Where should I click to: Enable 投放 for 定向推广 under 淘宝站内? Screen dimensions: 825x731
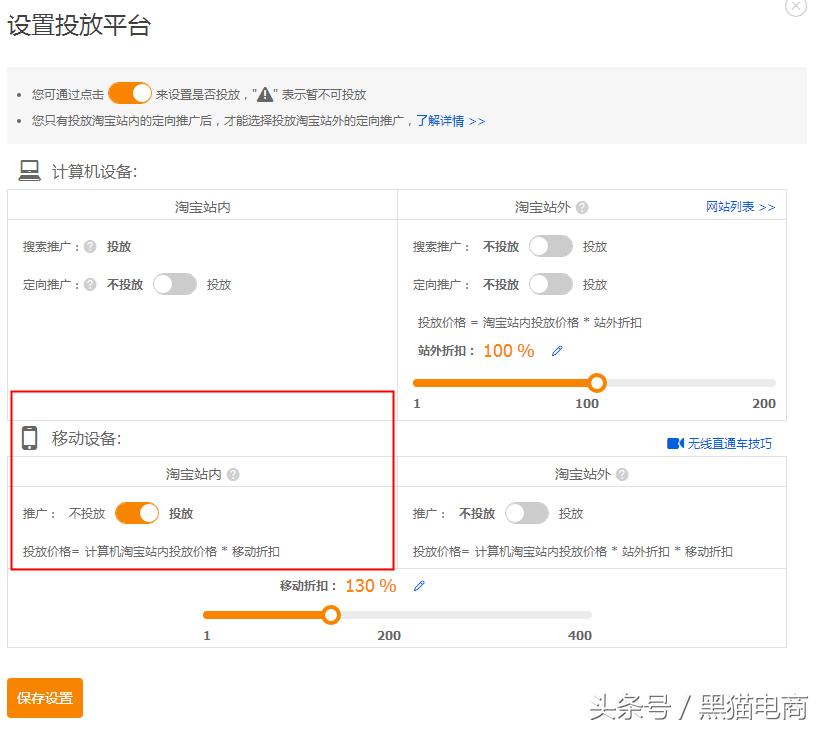coord(175,284)
